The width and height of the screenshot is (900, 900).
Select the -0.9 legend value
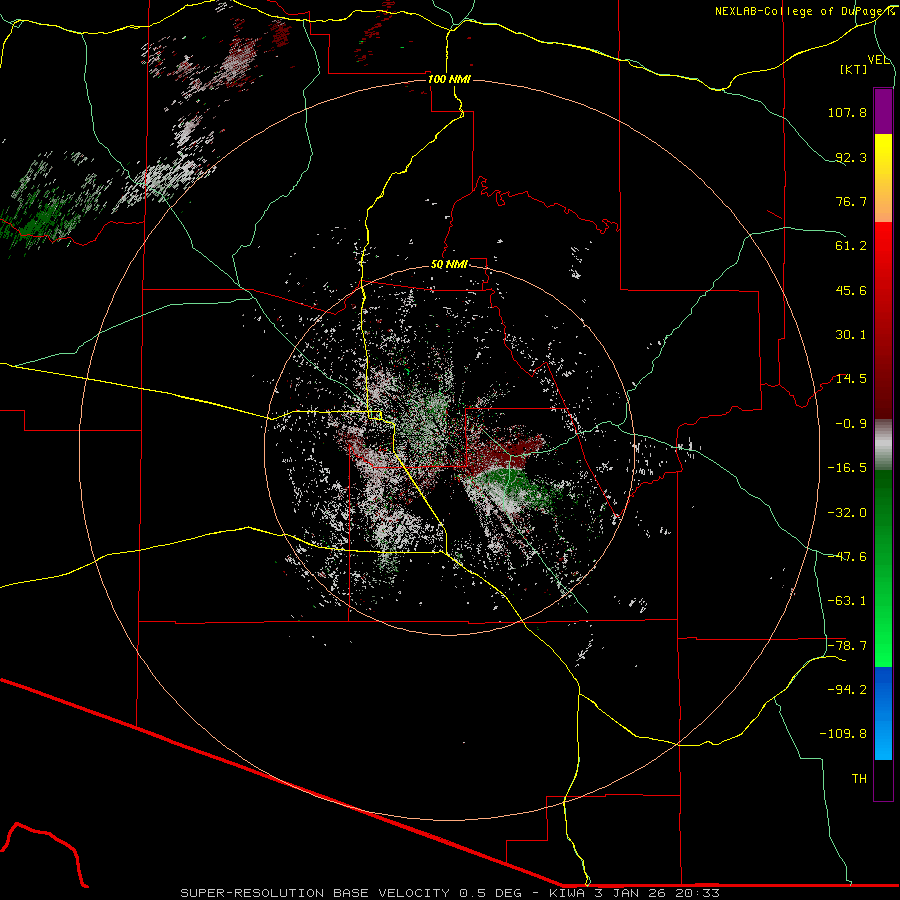point(851,424)
